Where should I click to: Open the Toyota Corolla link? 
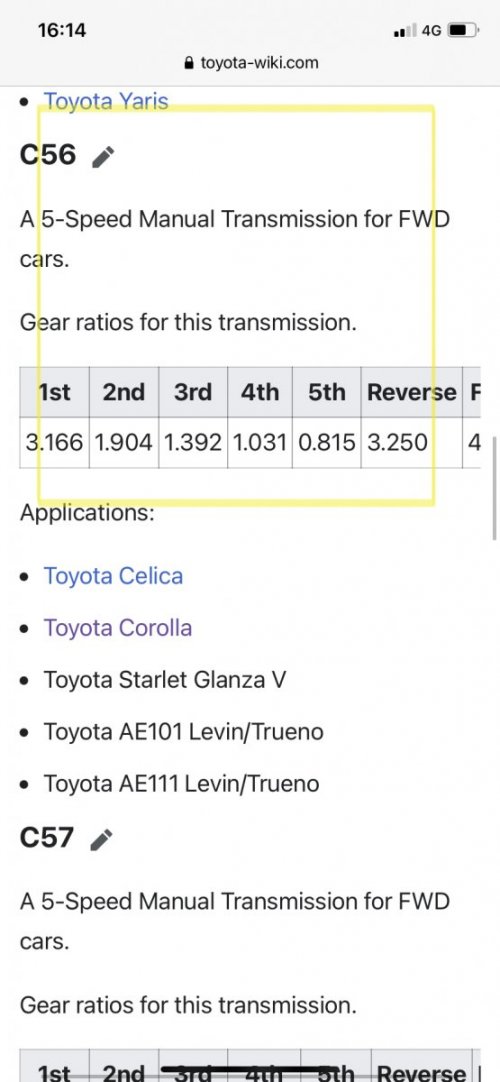tap(117, 627)
